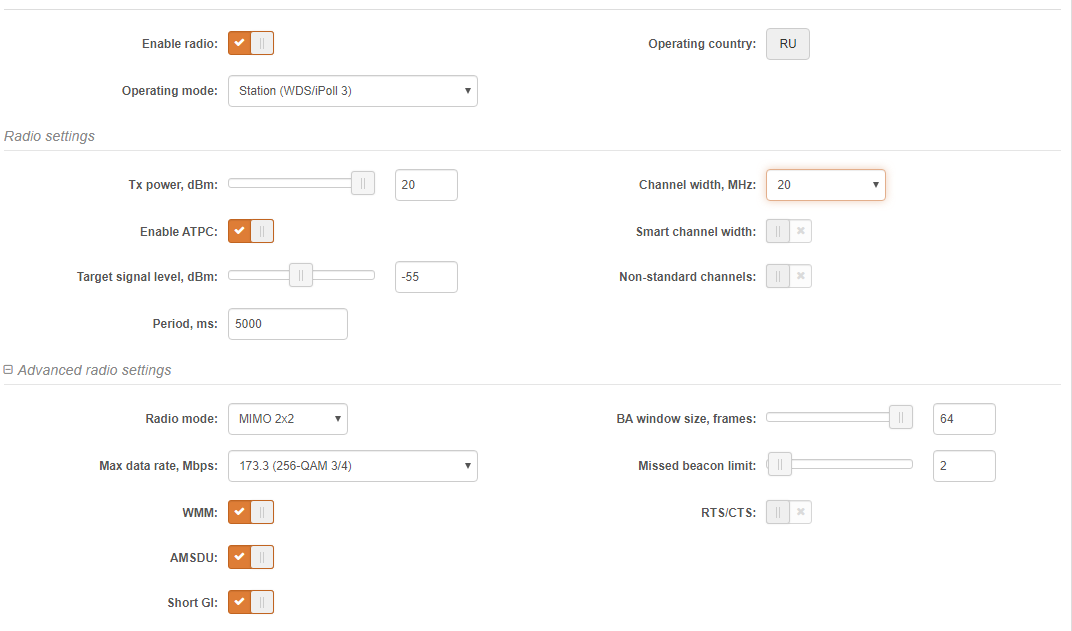The height and width of the screenshot is (631, 1072).
Task: Click the BA window size slider handle
Action: click(x=901, y=417)
